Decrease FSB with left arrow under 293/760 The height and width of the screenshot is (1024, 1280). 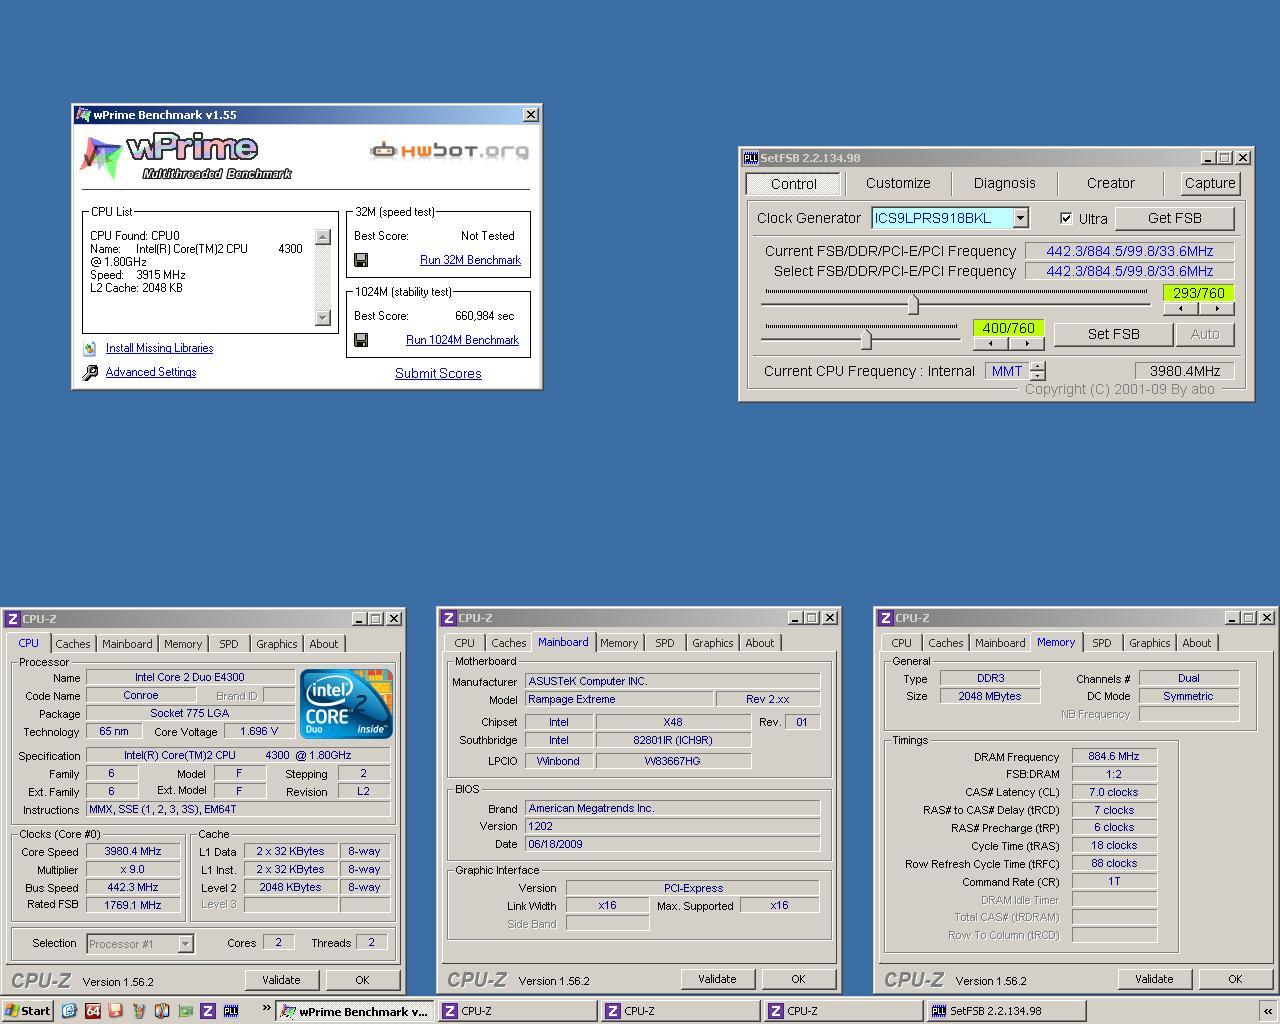(1180, 309)
